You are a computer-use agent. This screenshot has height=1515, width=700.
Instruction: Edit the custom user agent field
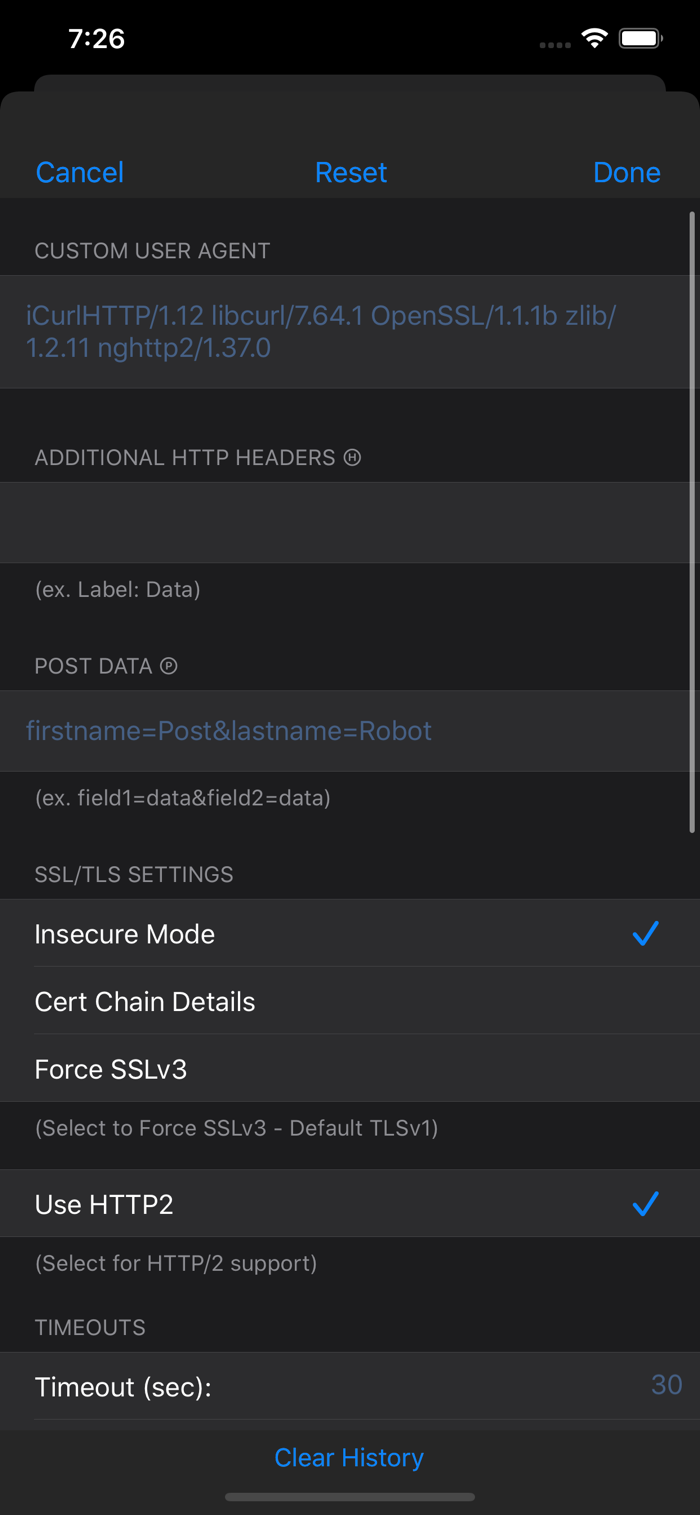(x=350, y=332)
